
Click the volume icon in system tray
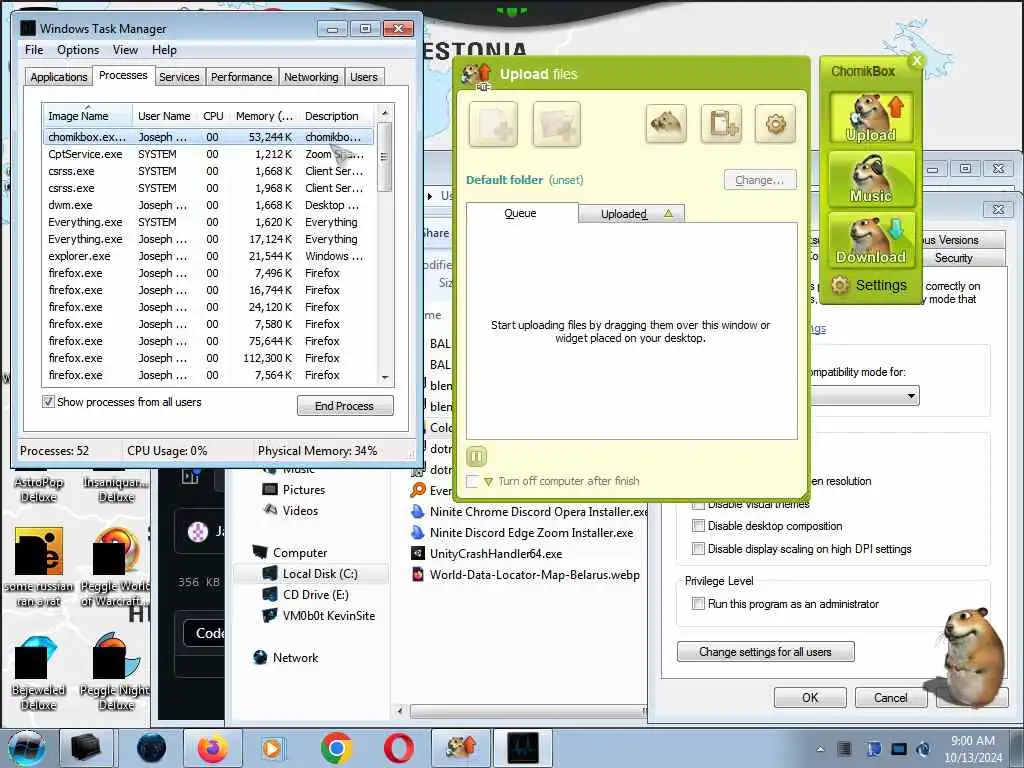923,749
